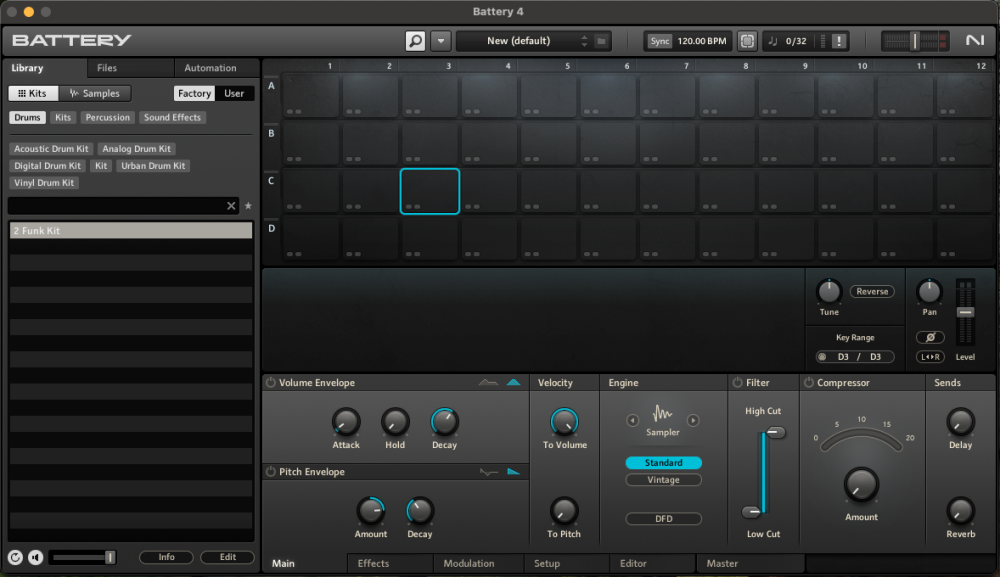Image resolution: width=1000 pixels, height=577 pixels.
Task: Clear the search with X icon
Action: (231, 206)
